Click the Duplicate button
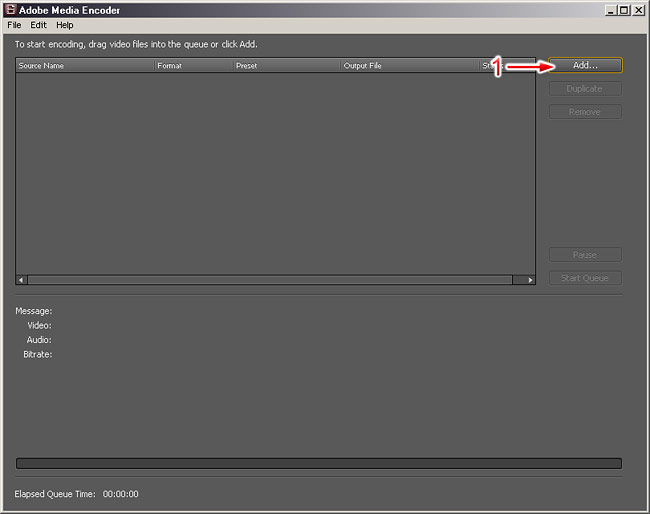The height and width of the screenshot is (514, 650). (585, 89)
